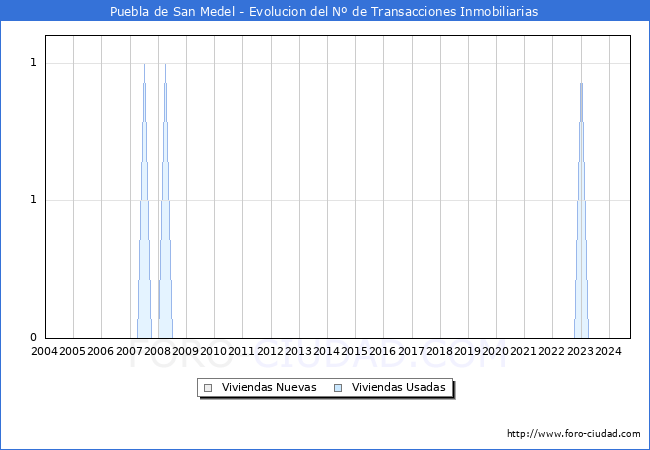
Task: Click the 2021 x-axis label
Action: (x=524, y=351)
